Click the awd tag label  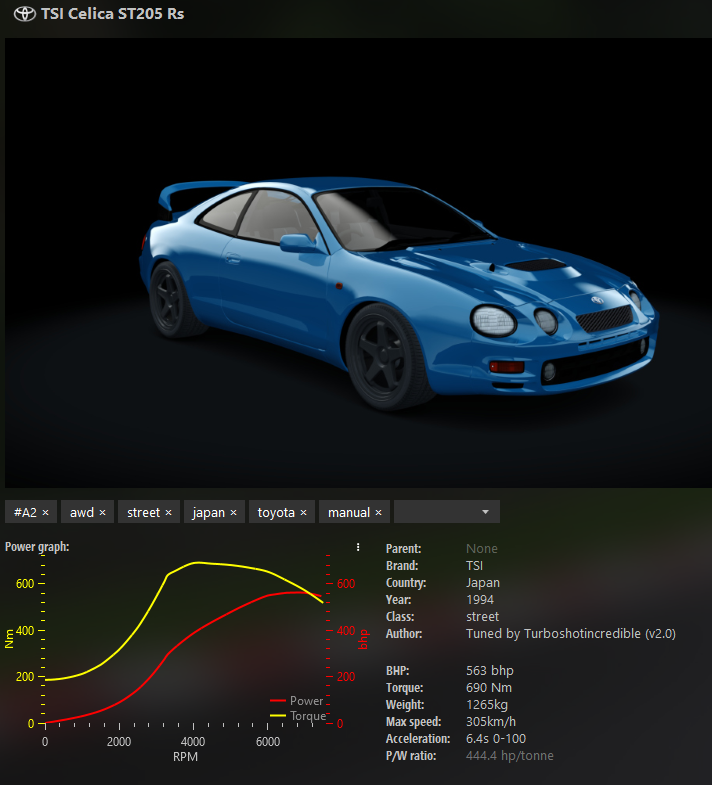click(82, 512)
